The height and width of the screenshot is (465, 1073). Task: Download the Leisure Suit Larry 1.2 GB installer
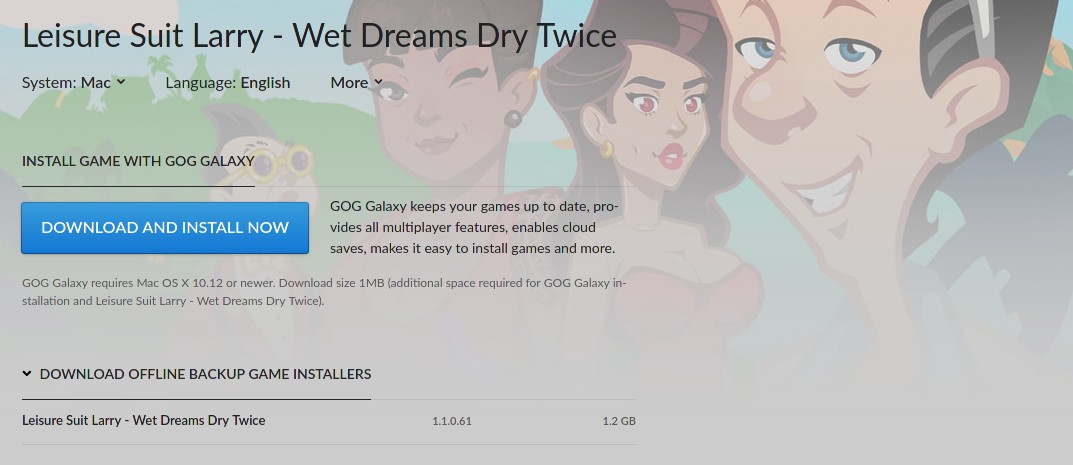(328, 421)
